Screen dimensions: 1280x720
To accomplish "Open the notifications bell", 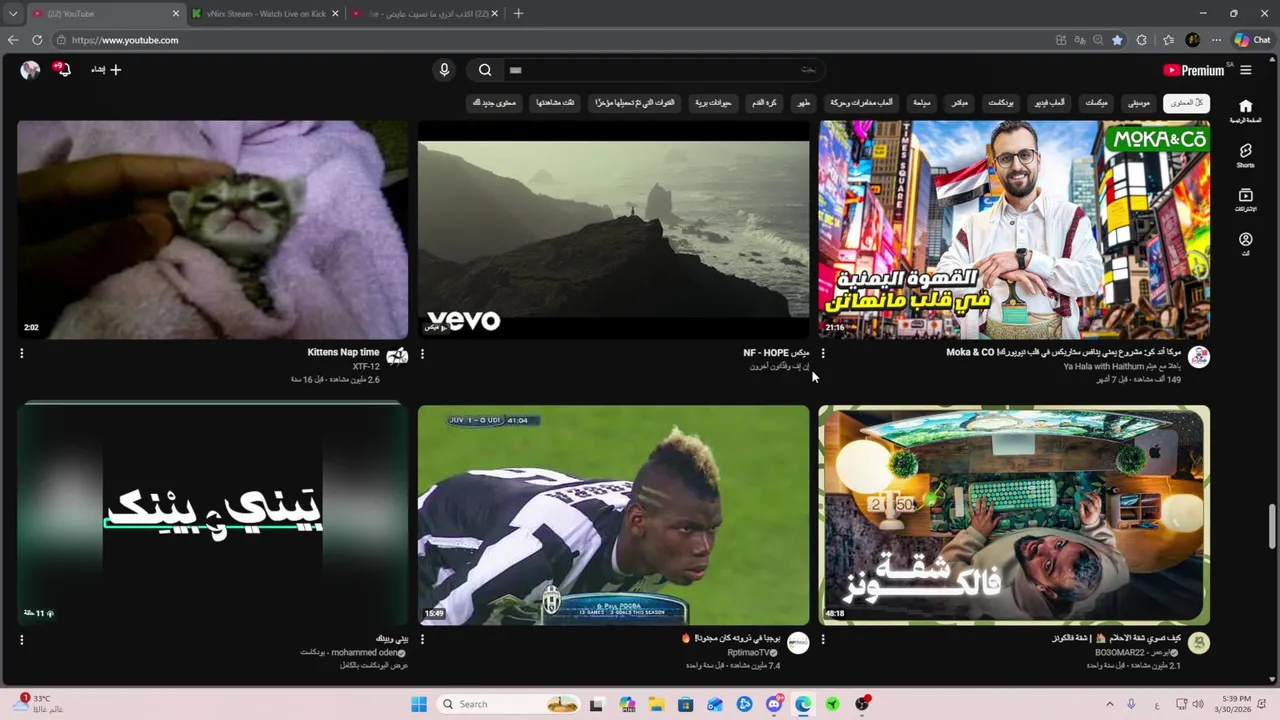I will tap(63, 70).
